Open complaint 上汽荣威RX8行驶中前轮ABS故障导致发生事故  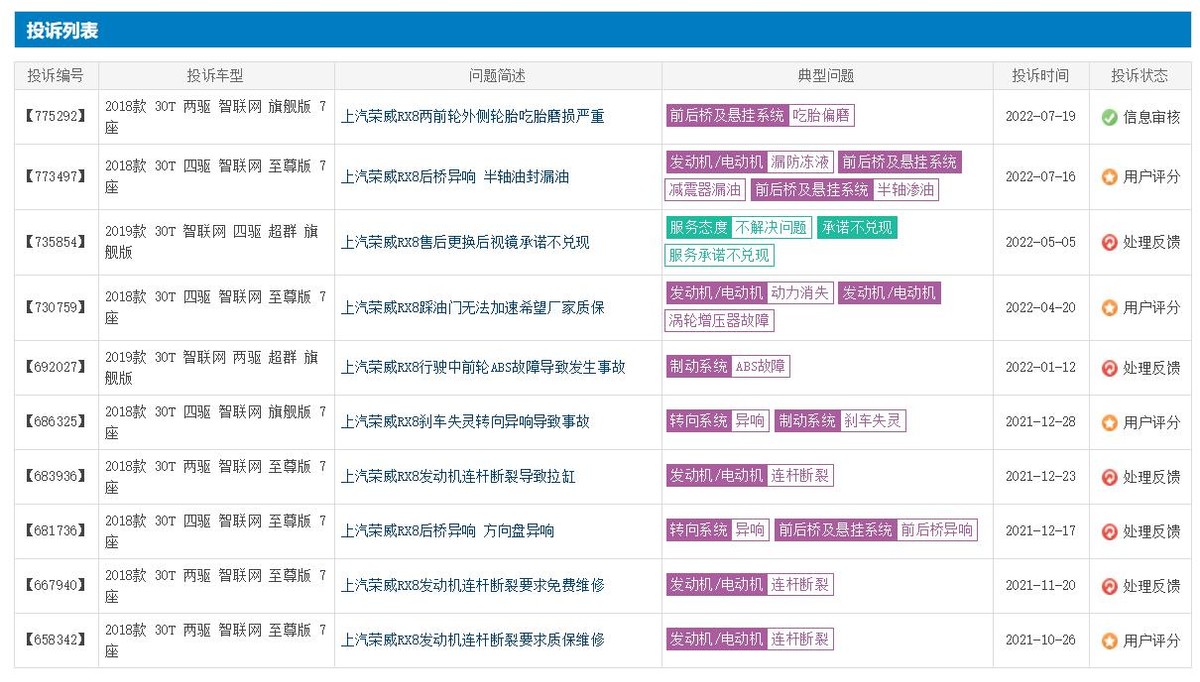[x=483, y=368]
